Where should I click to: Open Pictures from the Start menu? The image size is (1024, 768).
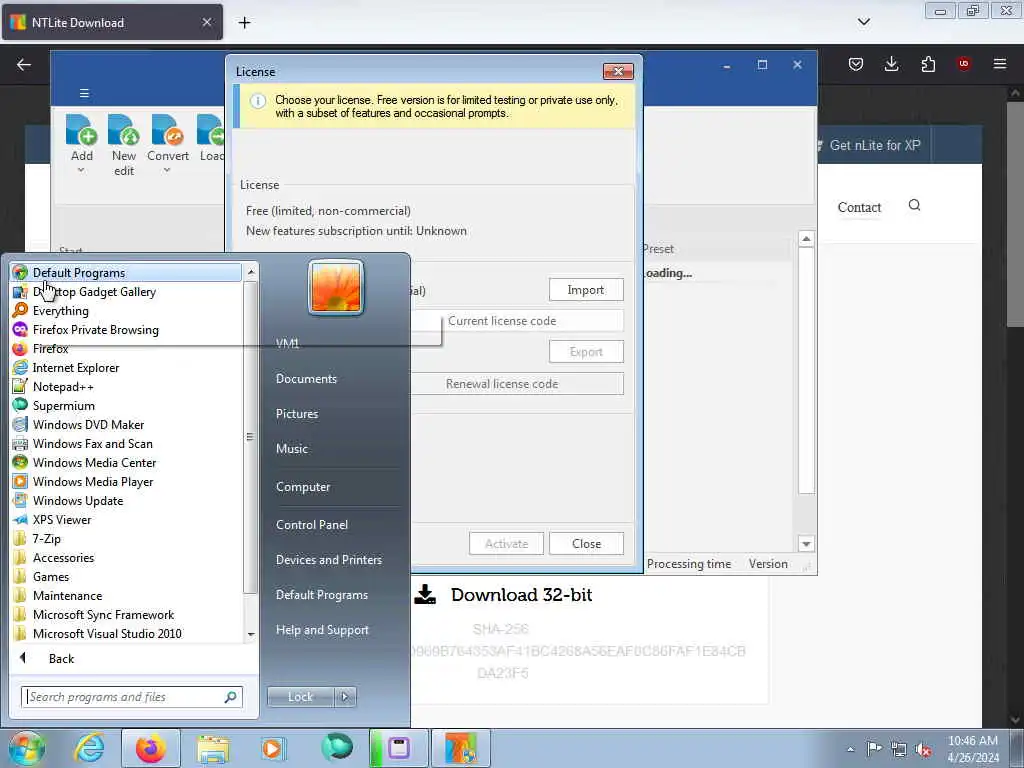[297, 413]
